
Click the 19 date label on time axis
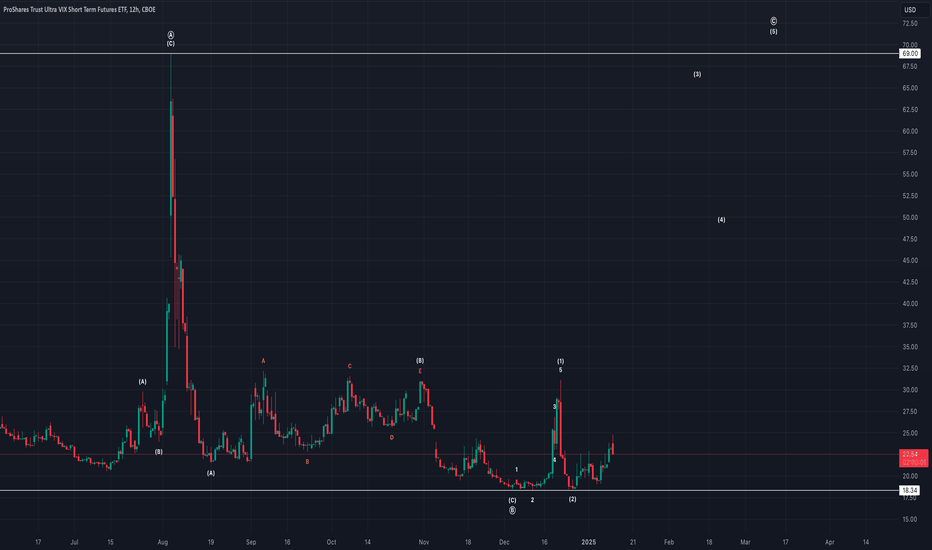pyautogui.click(x=211, y=542)
